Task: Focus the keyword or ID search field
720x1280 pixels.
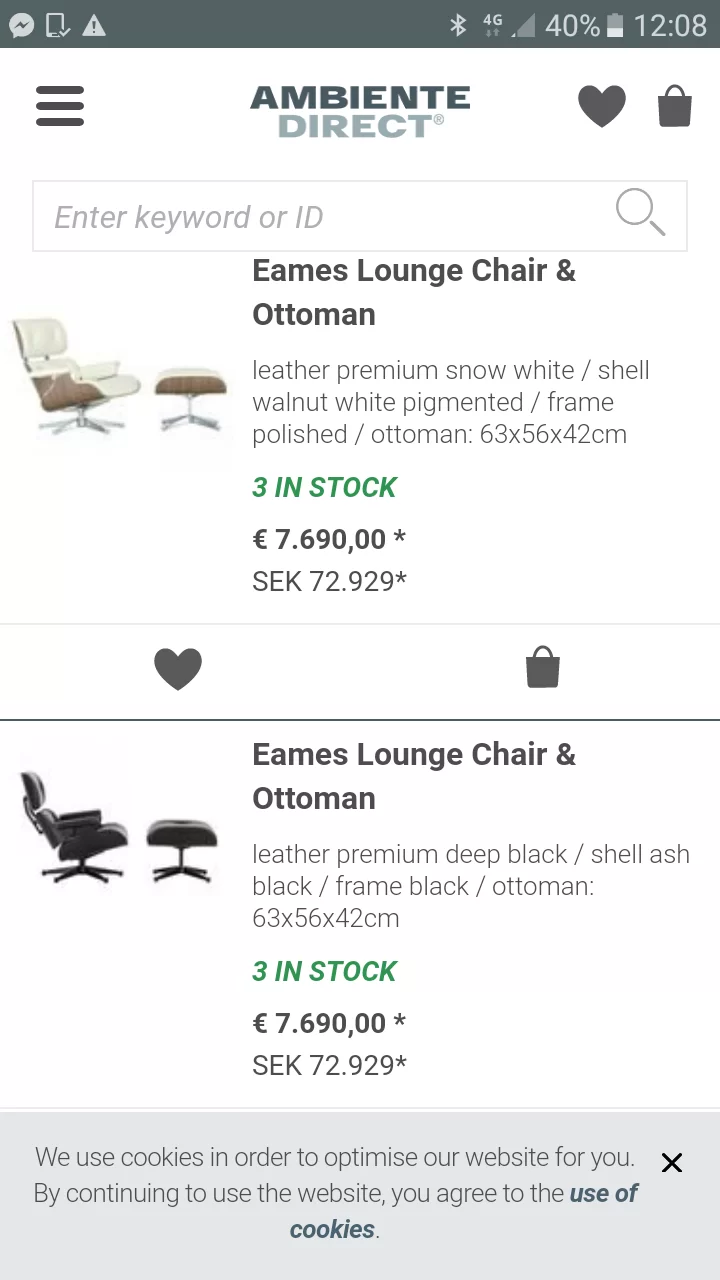Action: pos(320,217)
